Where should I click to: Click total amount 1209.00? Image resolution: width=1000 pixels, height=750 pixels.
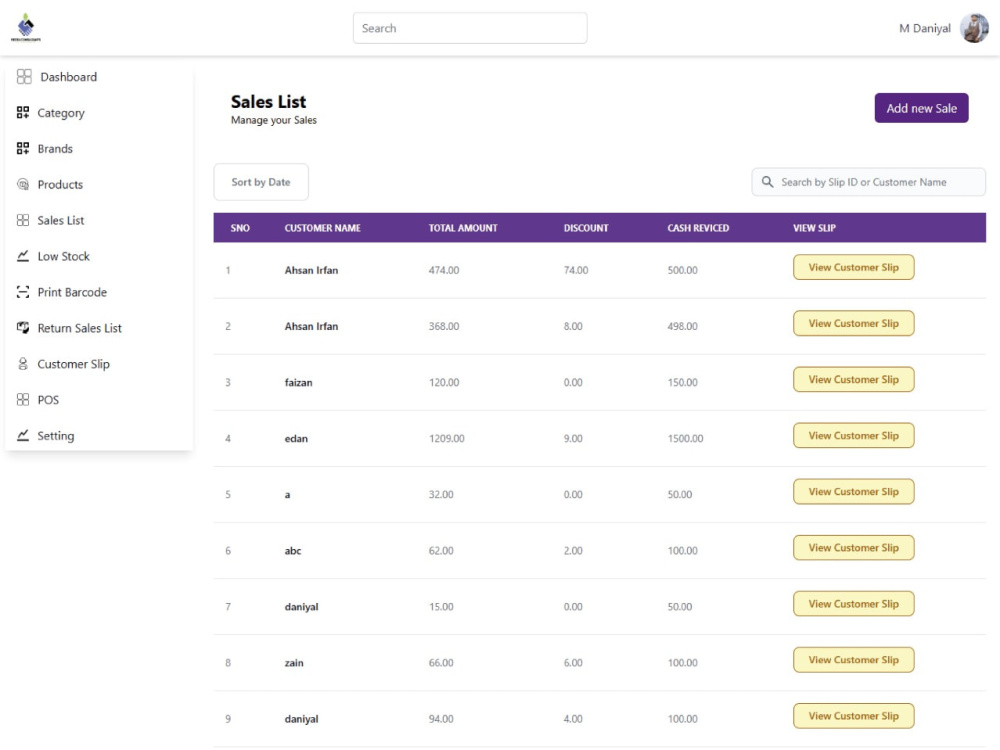coord(446,439)
